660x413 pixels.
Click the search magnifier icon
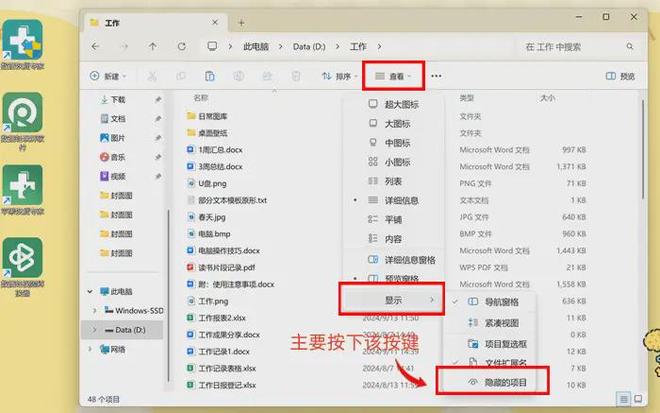click(630, 46)
